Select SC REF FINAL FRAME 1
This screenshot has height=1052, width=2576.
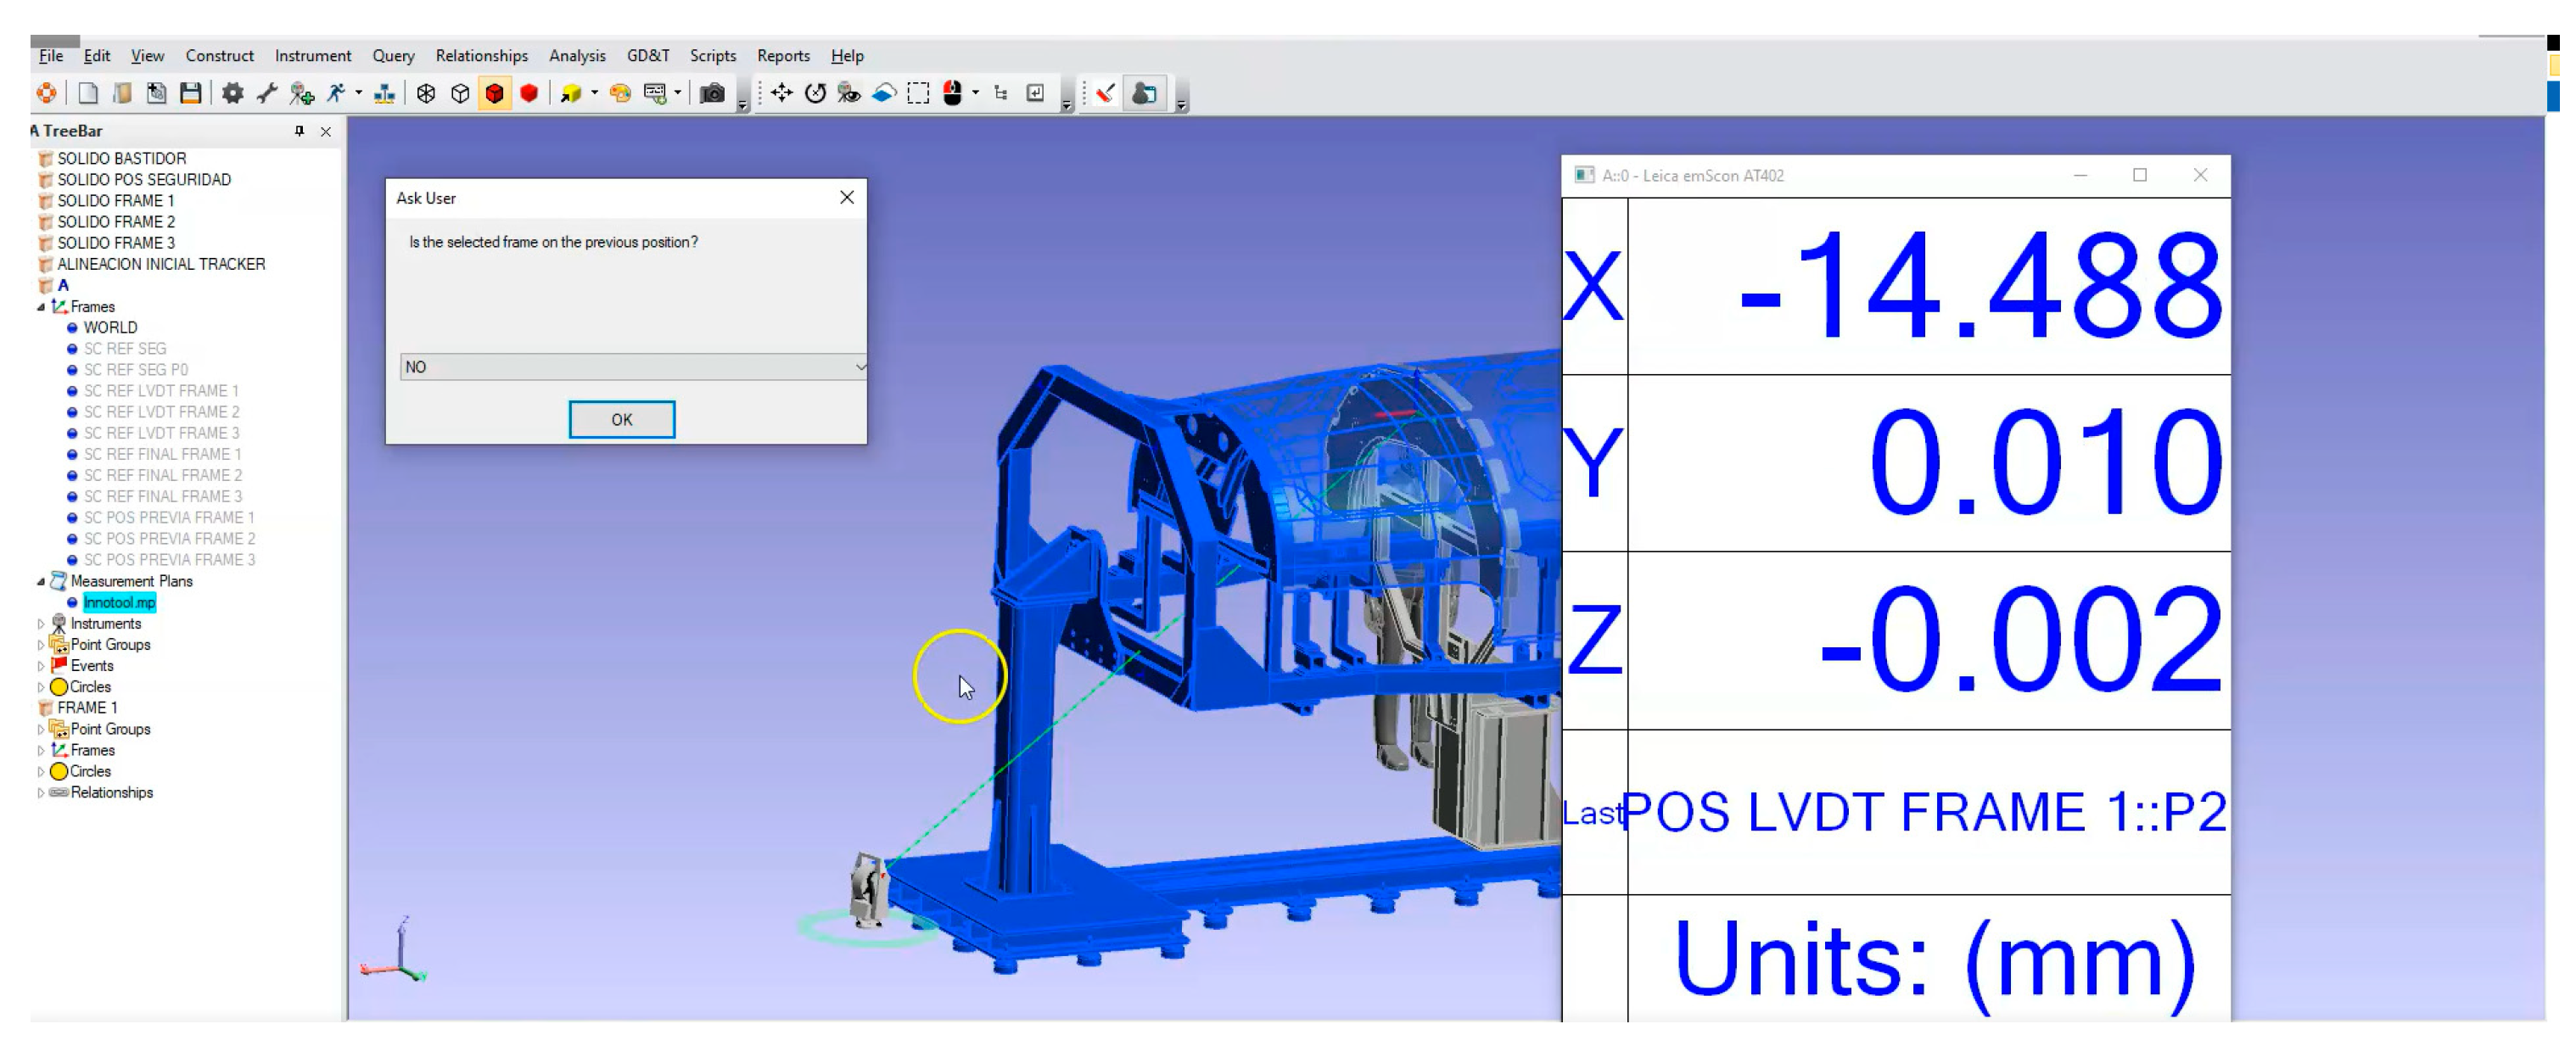tap(163, 455)
